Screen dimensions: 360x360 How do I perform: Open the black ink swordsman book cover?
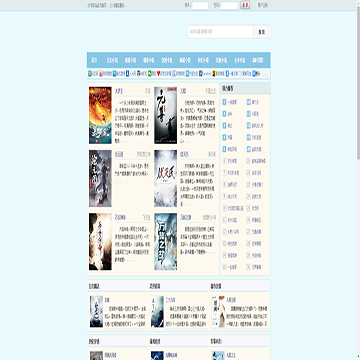point(165,115)
